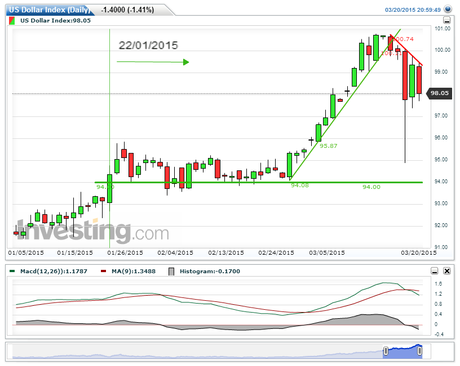Click the red-green US Dollar Index legend icon
Viewport: 460px width, 366px height.
click(12, 21)
